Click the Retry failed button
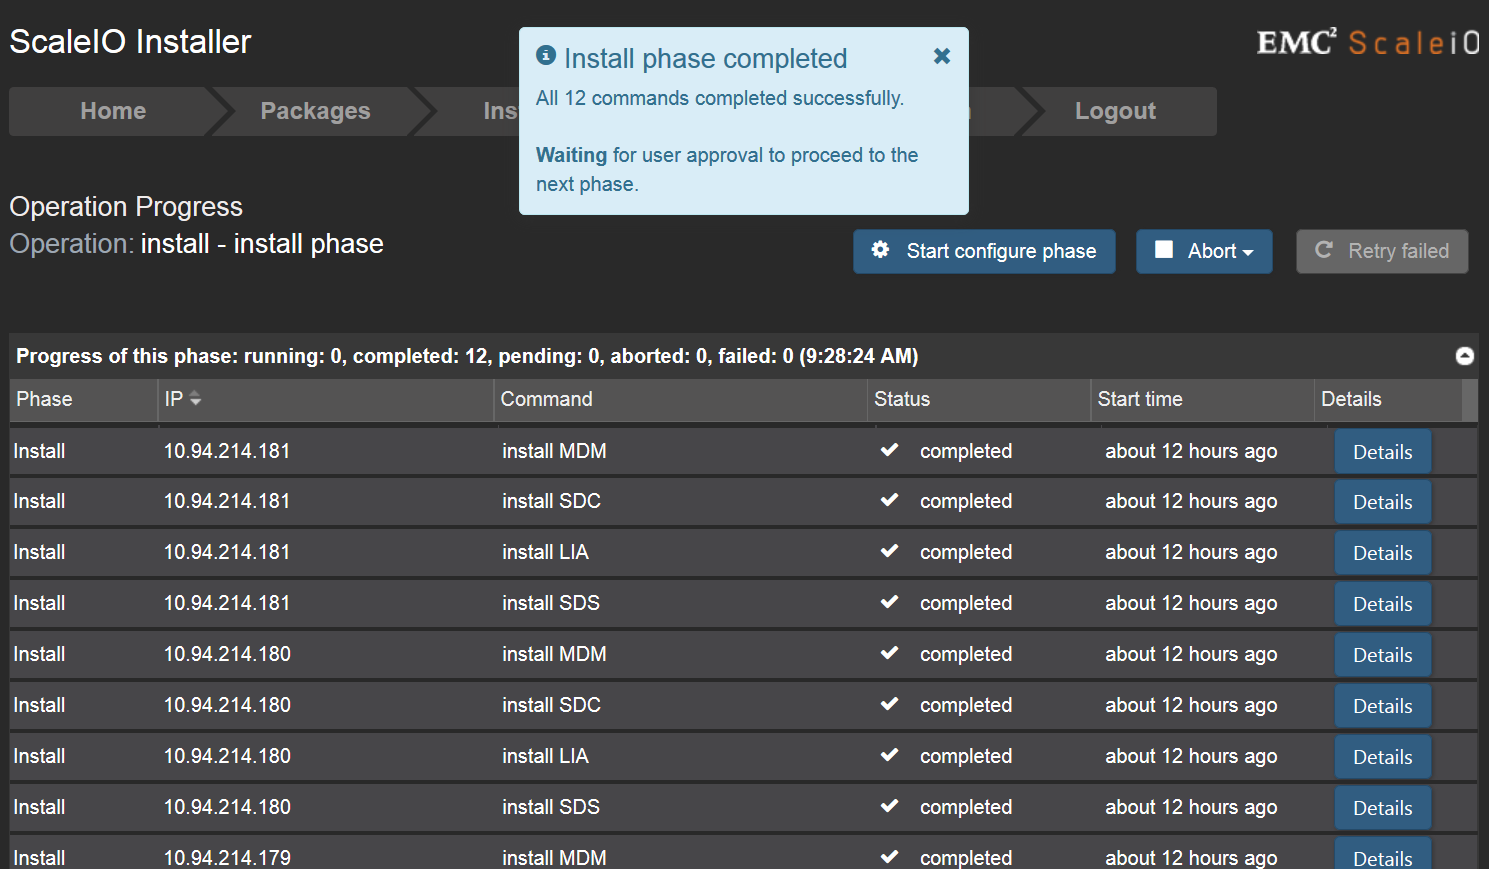The height and width of the screenshot is (869, 1489). pos(1382,251)
